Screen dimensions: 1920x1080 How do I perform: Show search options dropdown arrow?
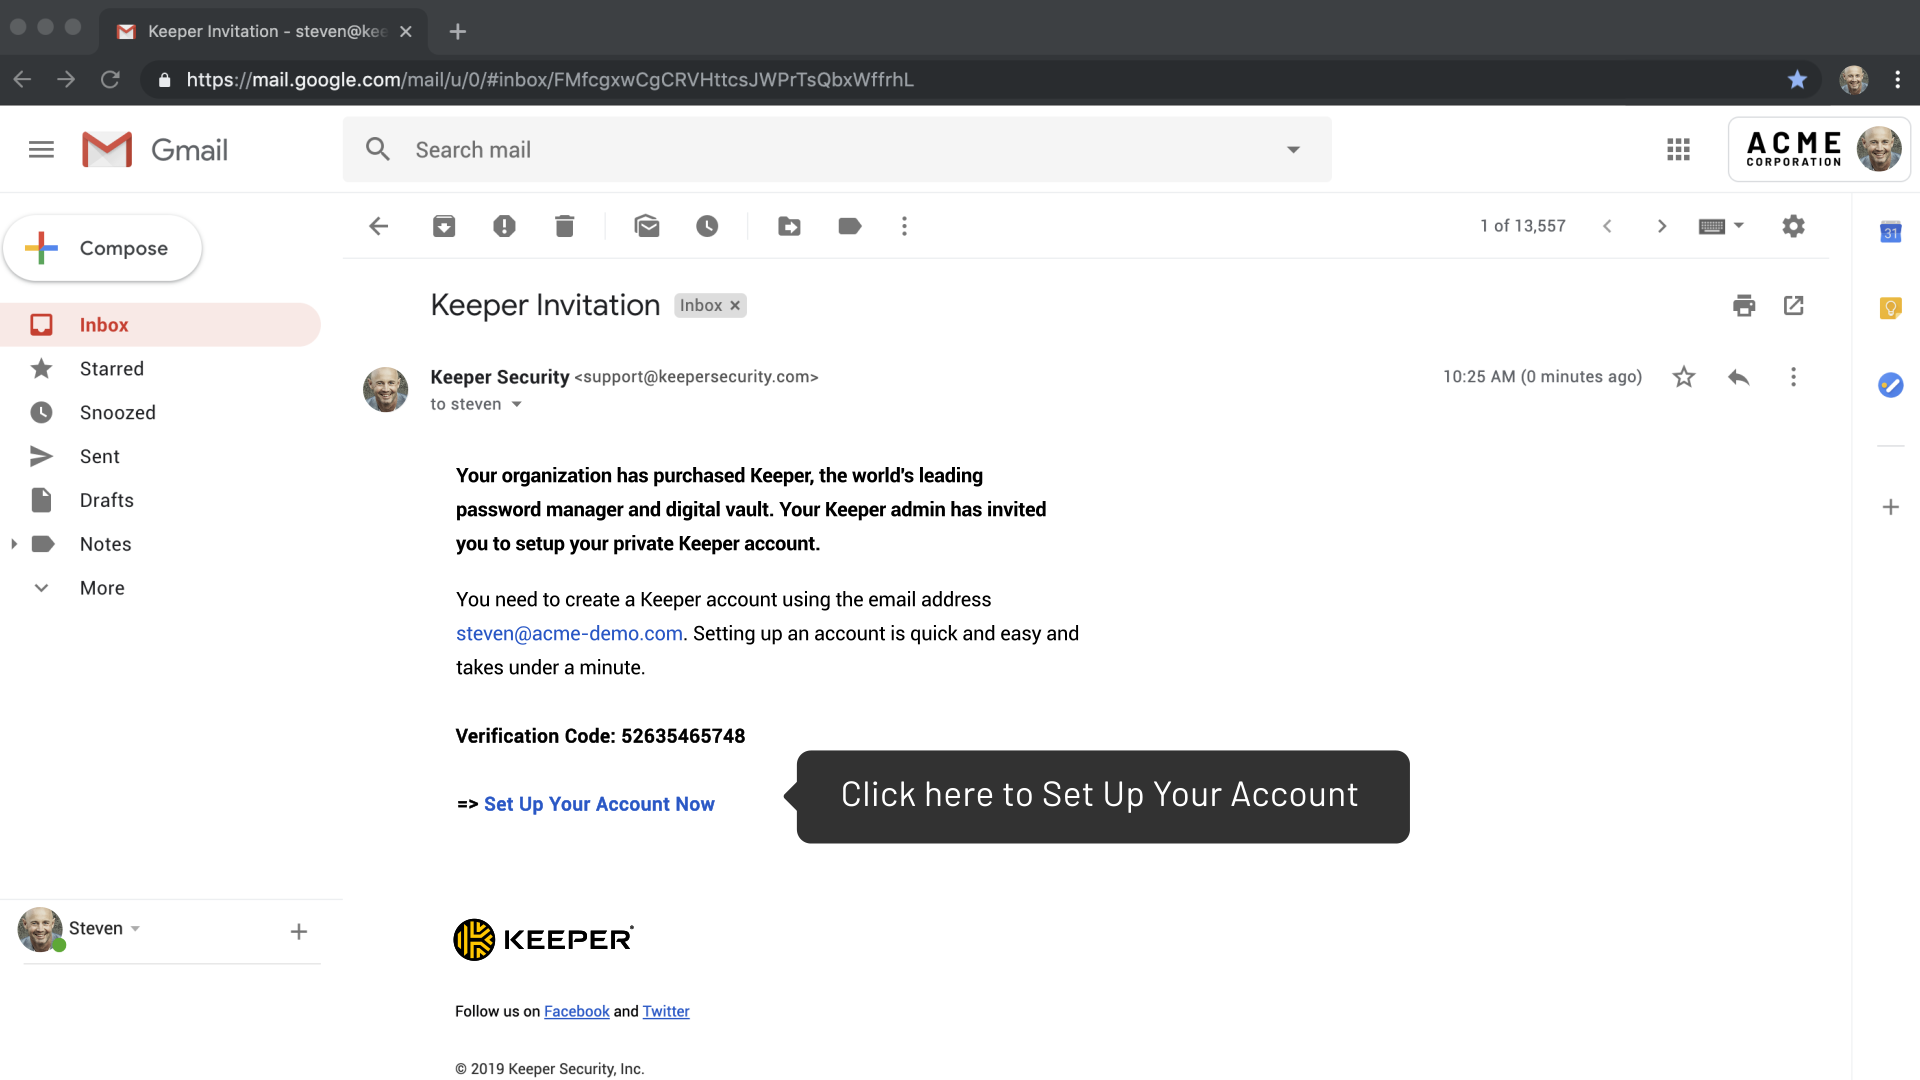tap(1293, 150)
